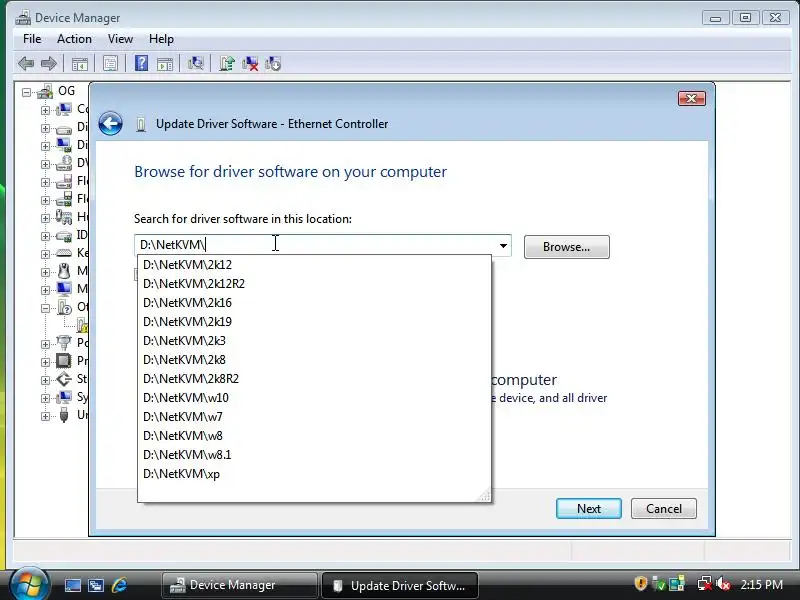Click the Forward arrow in Device Manager toolbar

(x=48, y=64)
